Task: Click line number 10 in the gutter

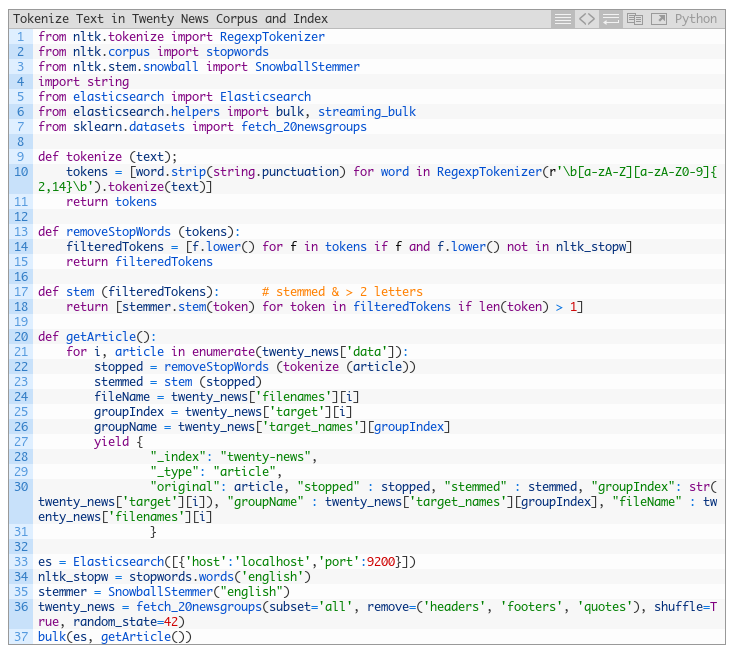Action: click(x=21, y=172)
